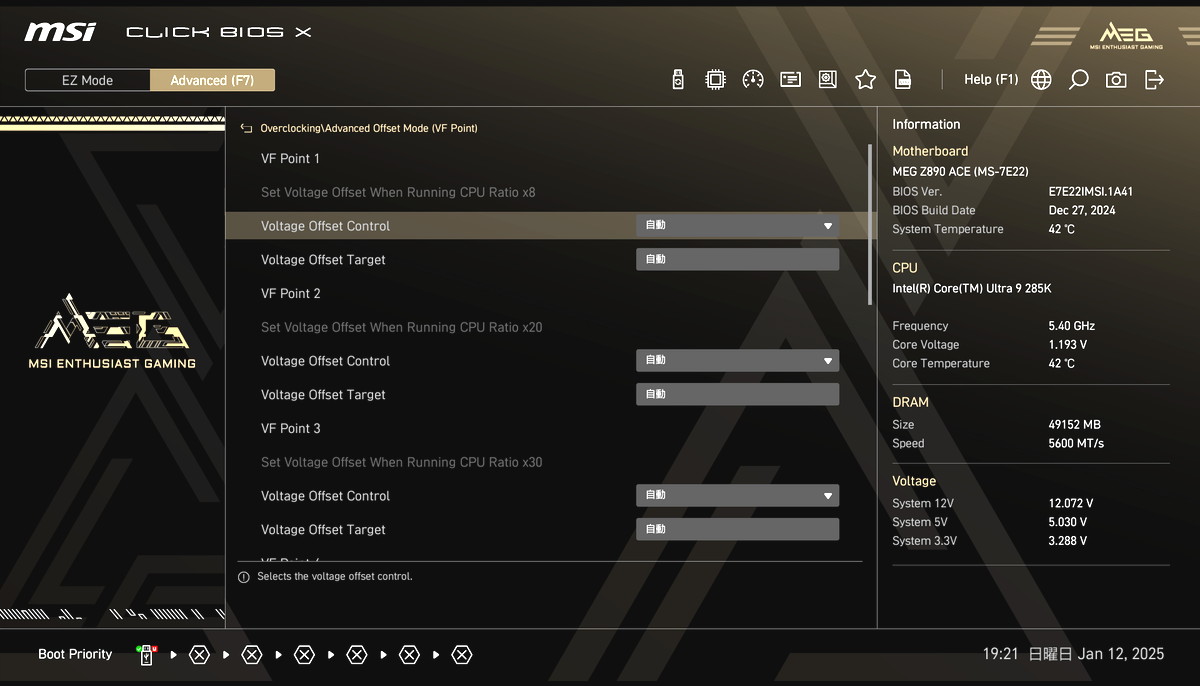The height and width of the screenshot is (686, 1200).
Task: Click 'Set Voltage Offset When Running CPU Ratio x20'
Action: click(x=402, y=327)
